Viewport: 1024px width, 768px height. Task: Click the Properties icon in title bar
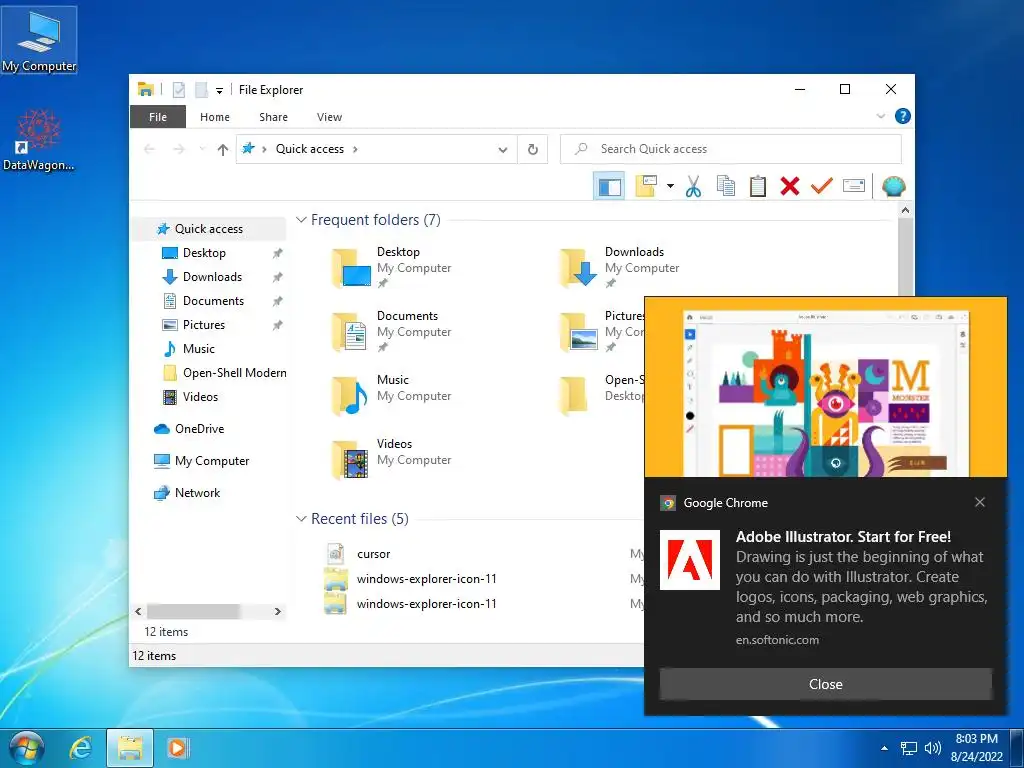(x=178, y=89)
